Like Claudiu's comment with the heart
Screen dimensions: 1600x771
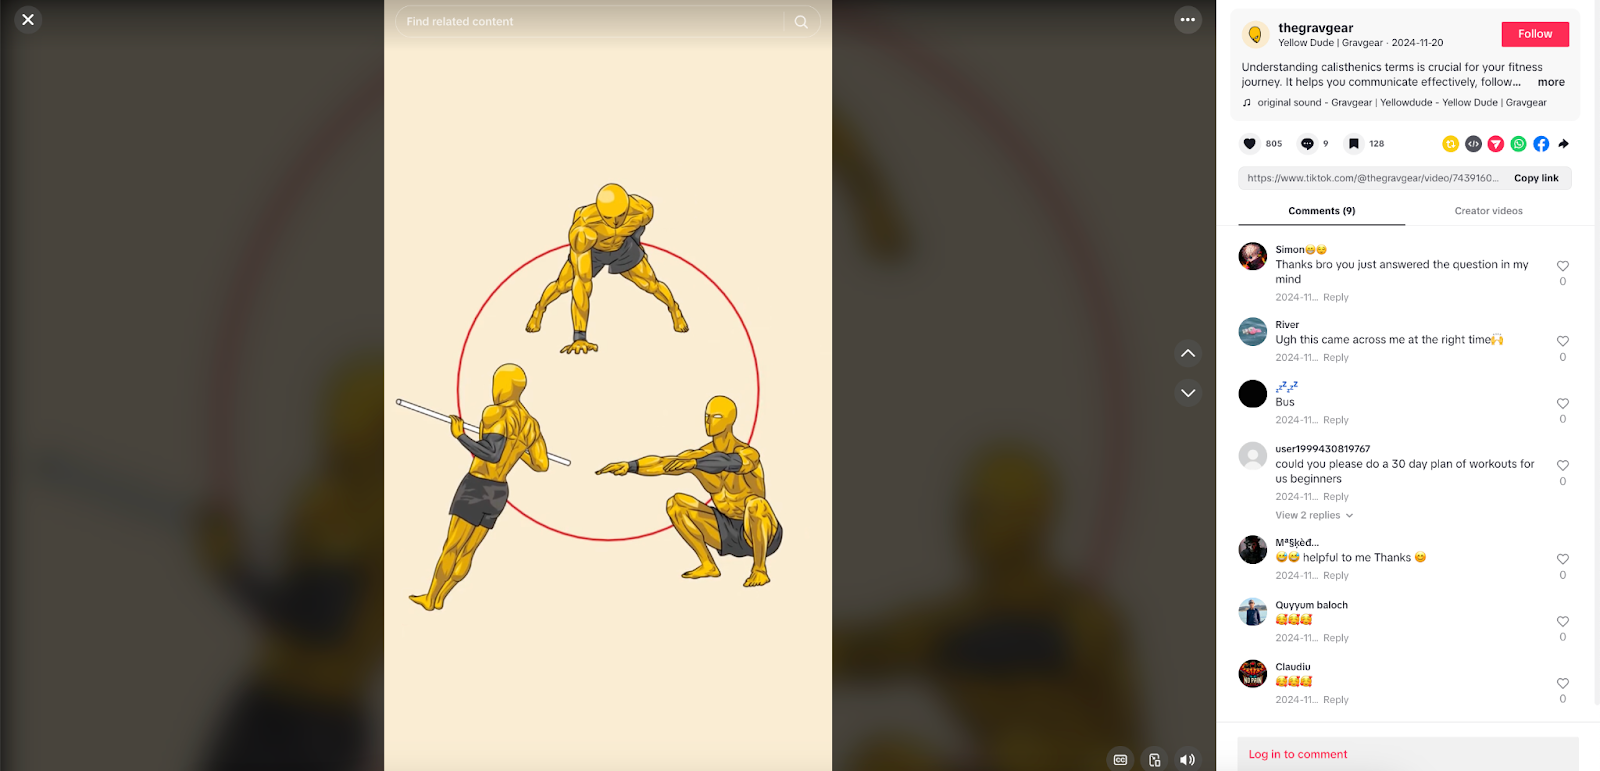(x=1563, y=684)
